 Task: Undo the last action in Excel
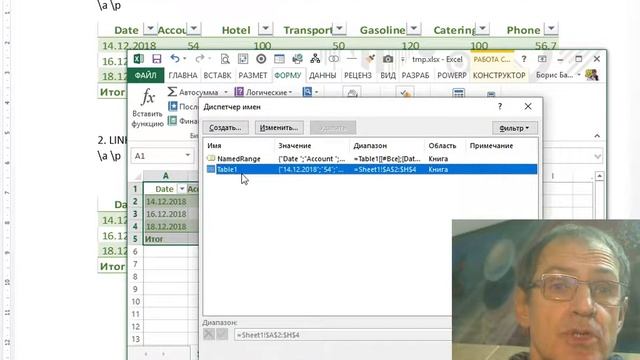coord(175,59)
